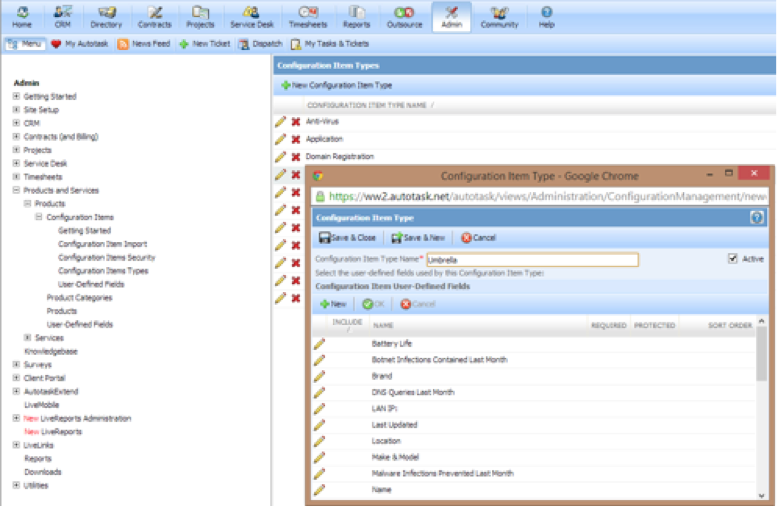Open Dispatch from toolbar
Viewport: 777px width, 507px height.
tap(261, 44)
